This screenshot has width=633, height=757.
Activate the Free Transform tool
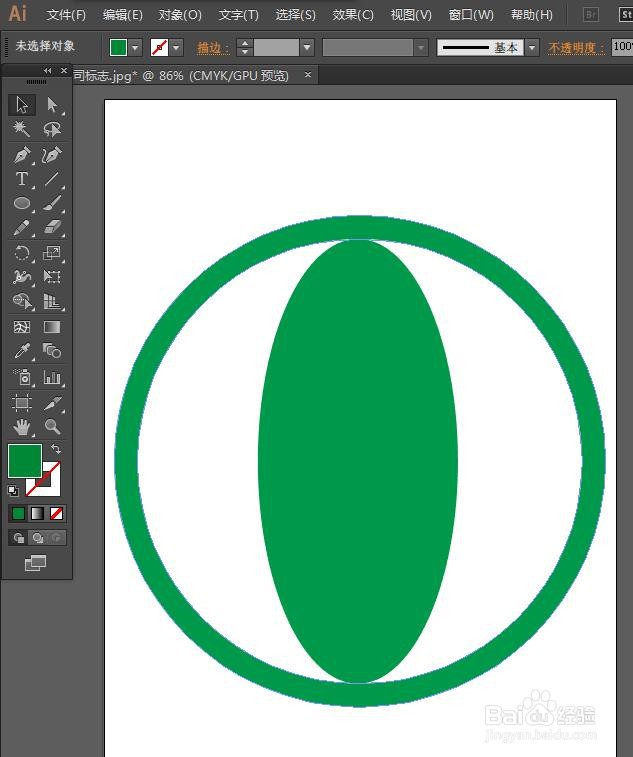52,277
